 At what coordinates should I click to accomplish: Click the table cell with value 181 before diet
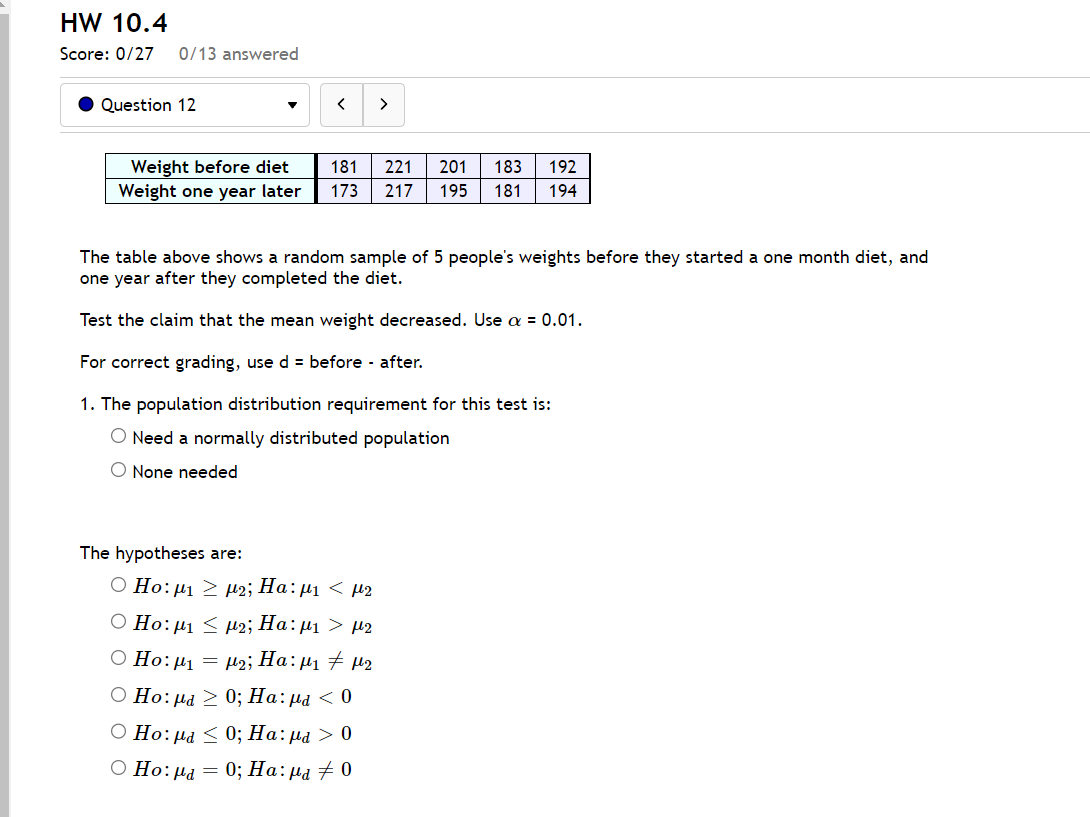pyautogui.click(x=344, y=167)
